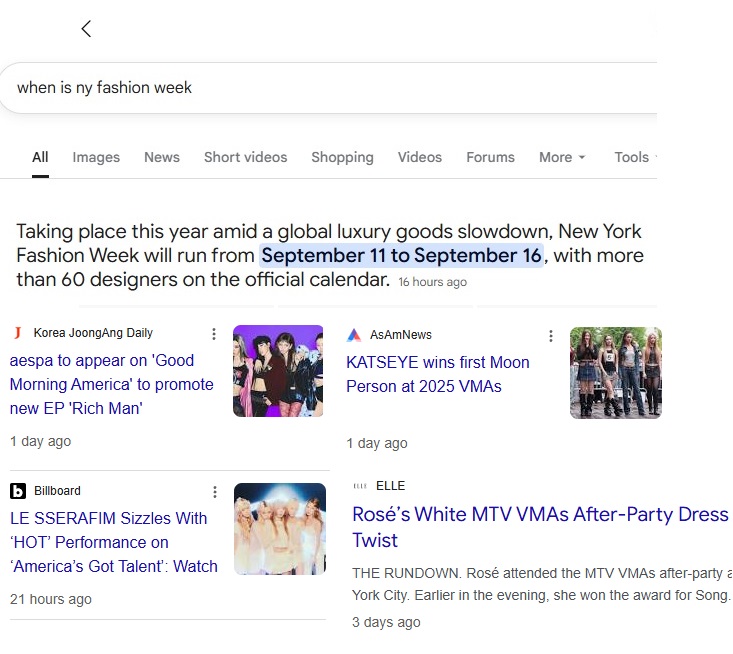Open options for the LE SSERAFIM article

pyautogui.click(x=215, y=492)
